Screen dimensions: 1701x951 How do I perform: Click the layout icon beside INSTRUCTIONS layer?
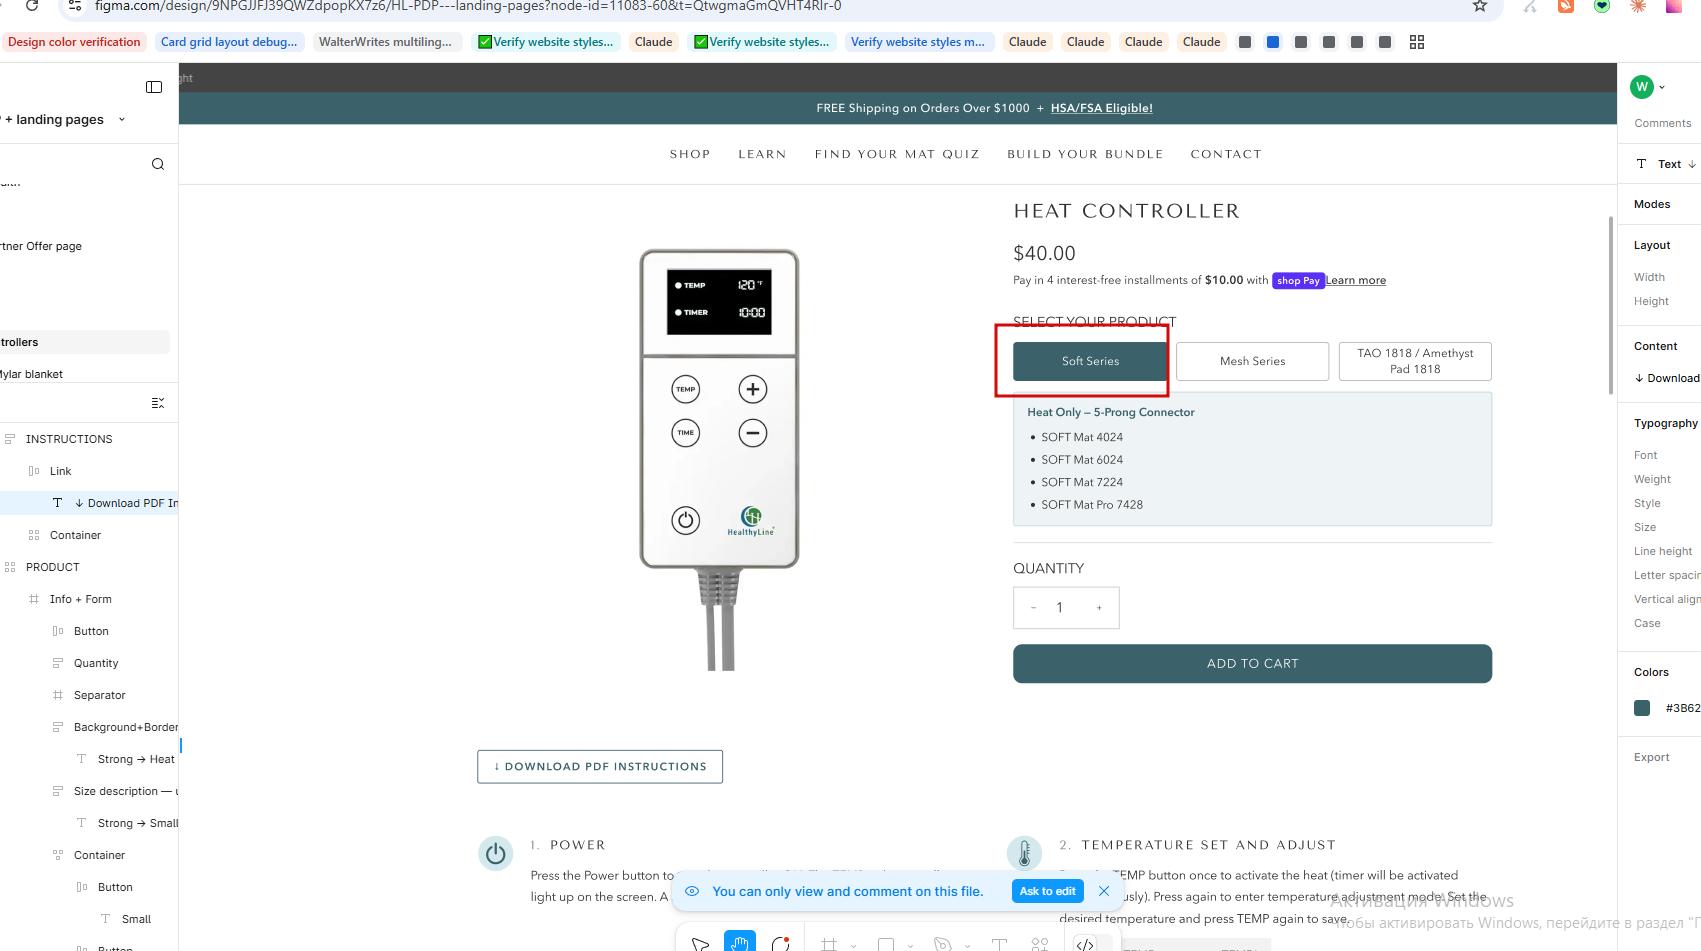click(x=10, y=439)
